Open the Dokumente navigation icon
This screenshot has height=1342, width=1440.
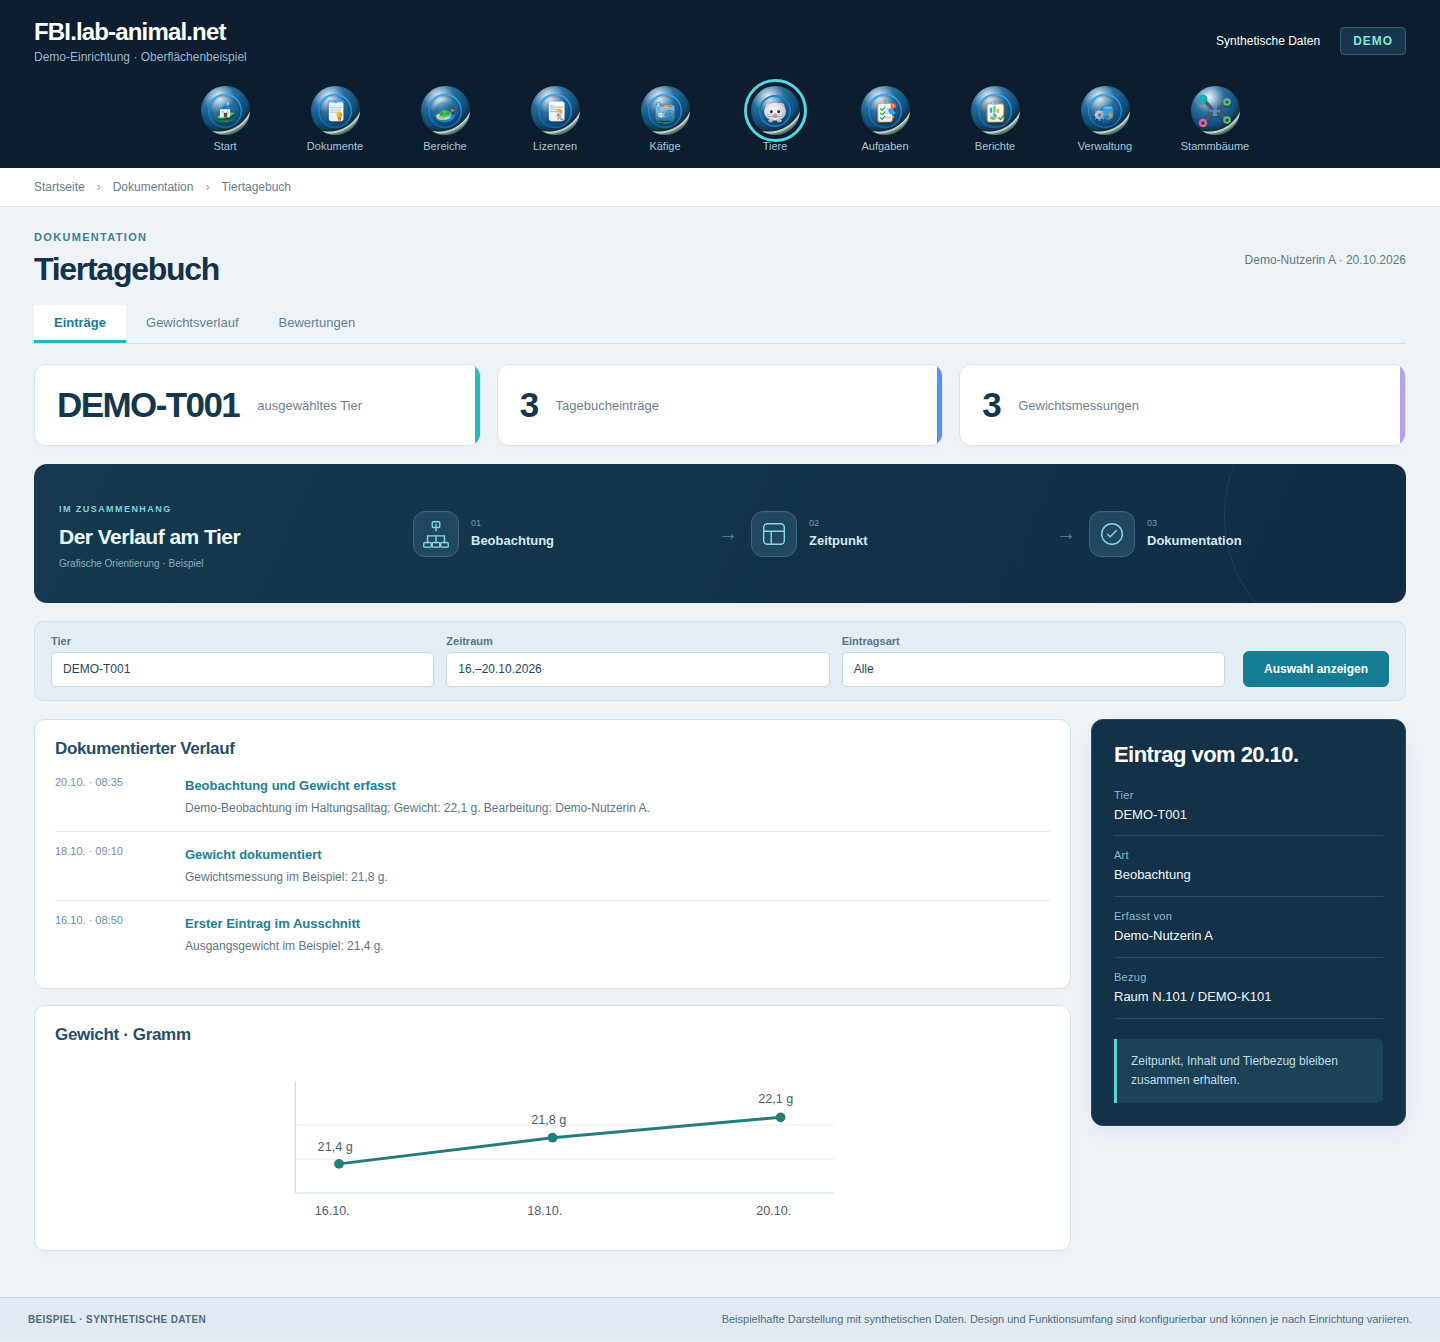(x=335, y=110)
